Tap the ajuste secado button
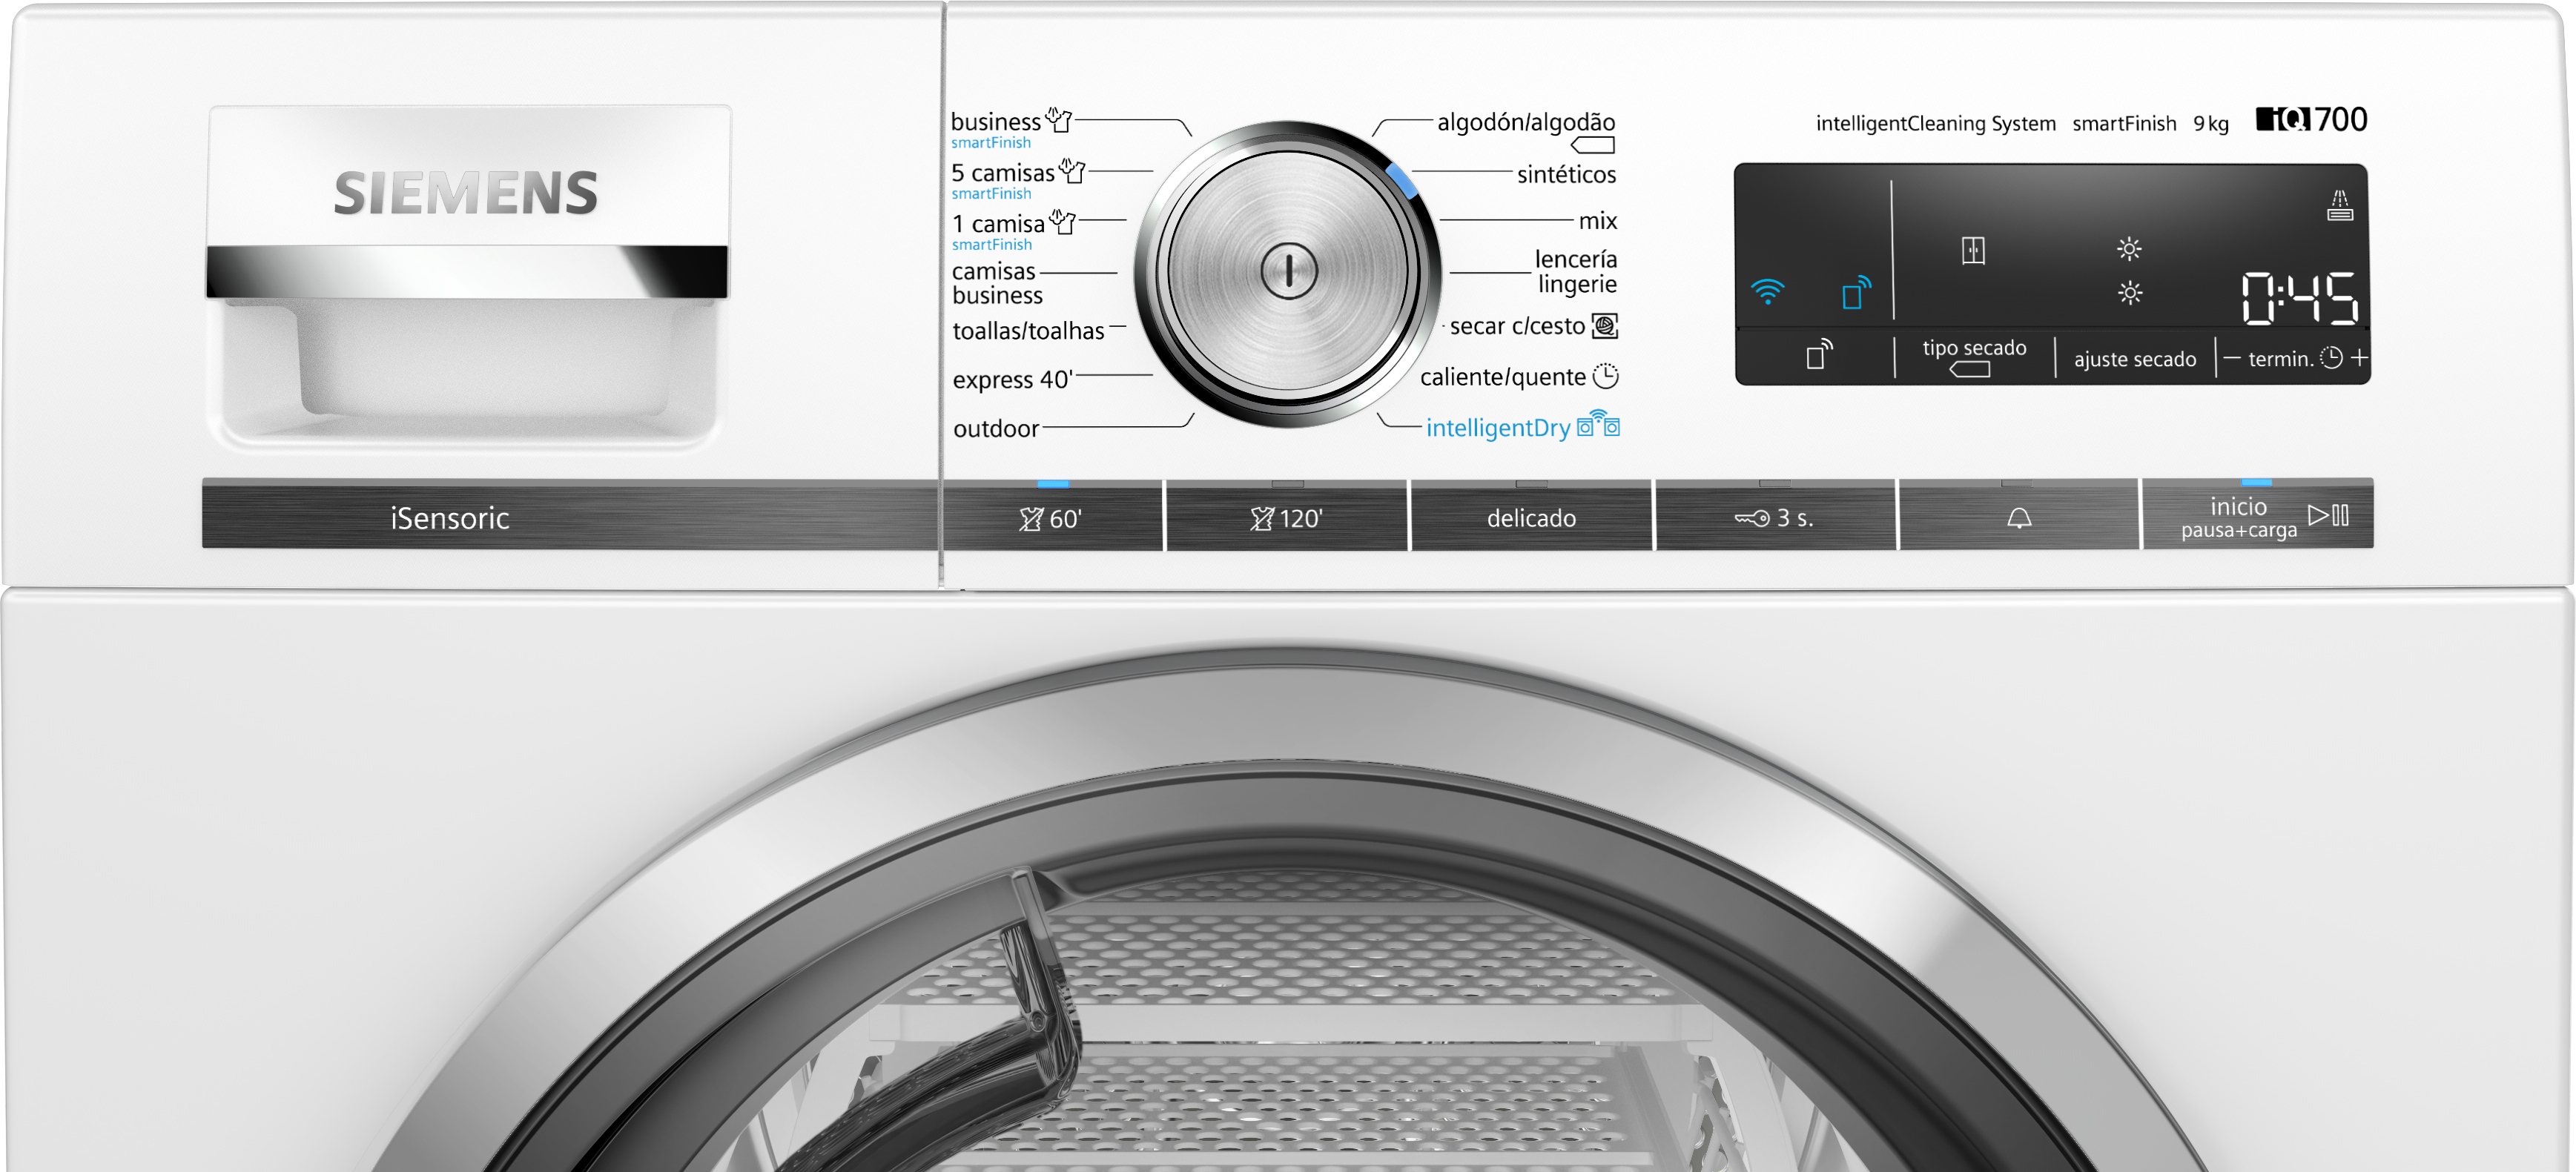This screenshot has height=1172, width=2576. click(2135, 359)
